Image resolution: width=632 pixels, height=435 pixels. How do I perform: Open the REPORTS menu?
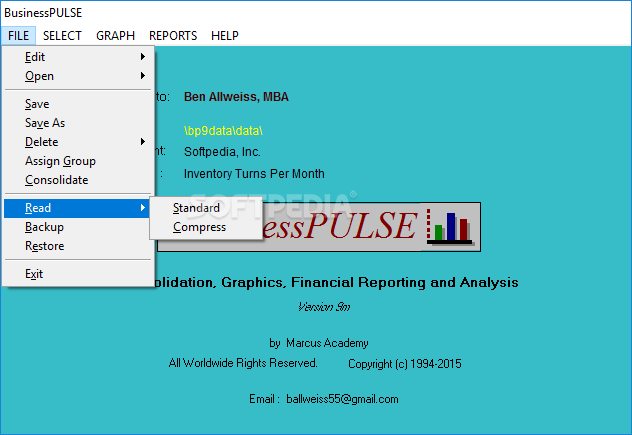pos(173,36)
